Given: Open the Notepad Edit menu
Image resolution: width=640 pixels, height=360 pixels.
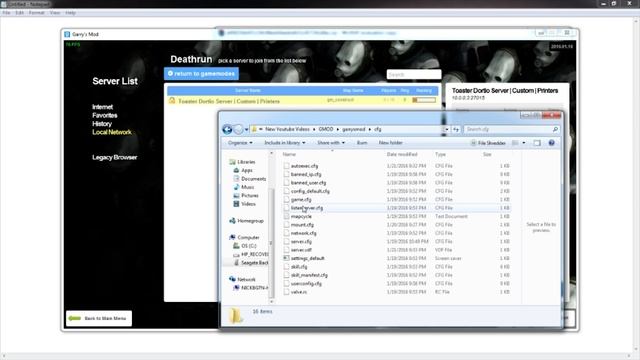Looking at the screenshot, I should 20,13.
